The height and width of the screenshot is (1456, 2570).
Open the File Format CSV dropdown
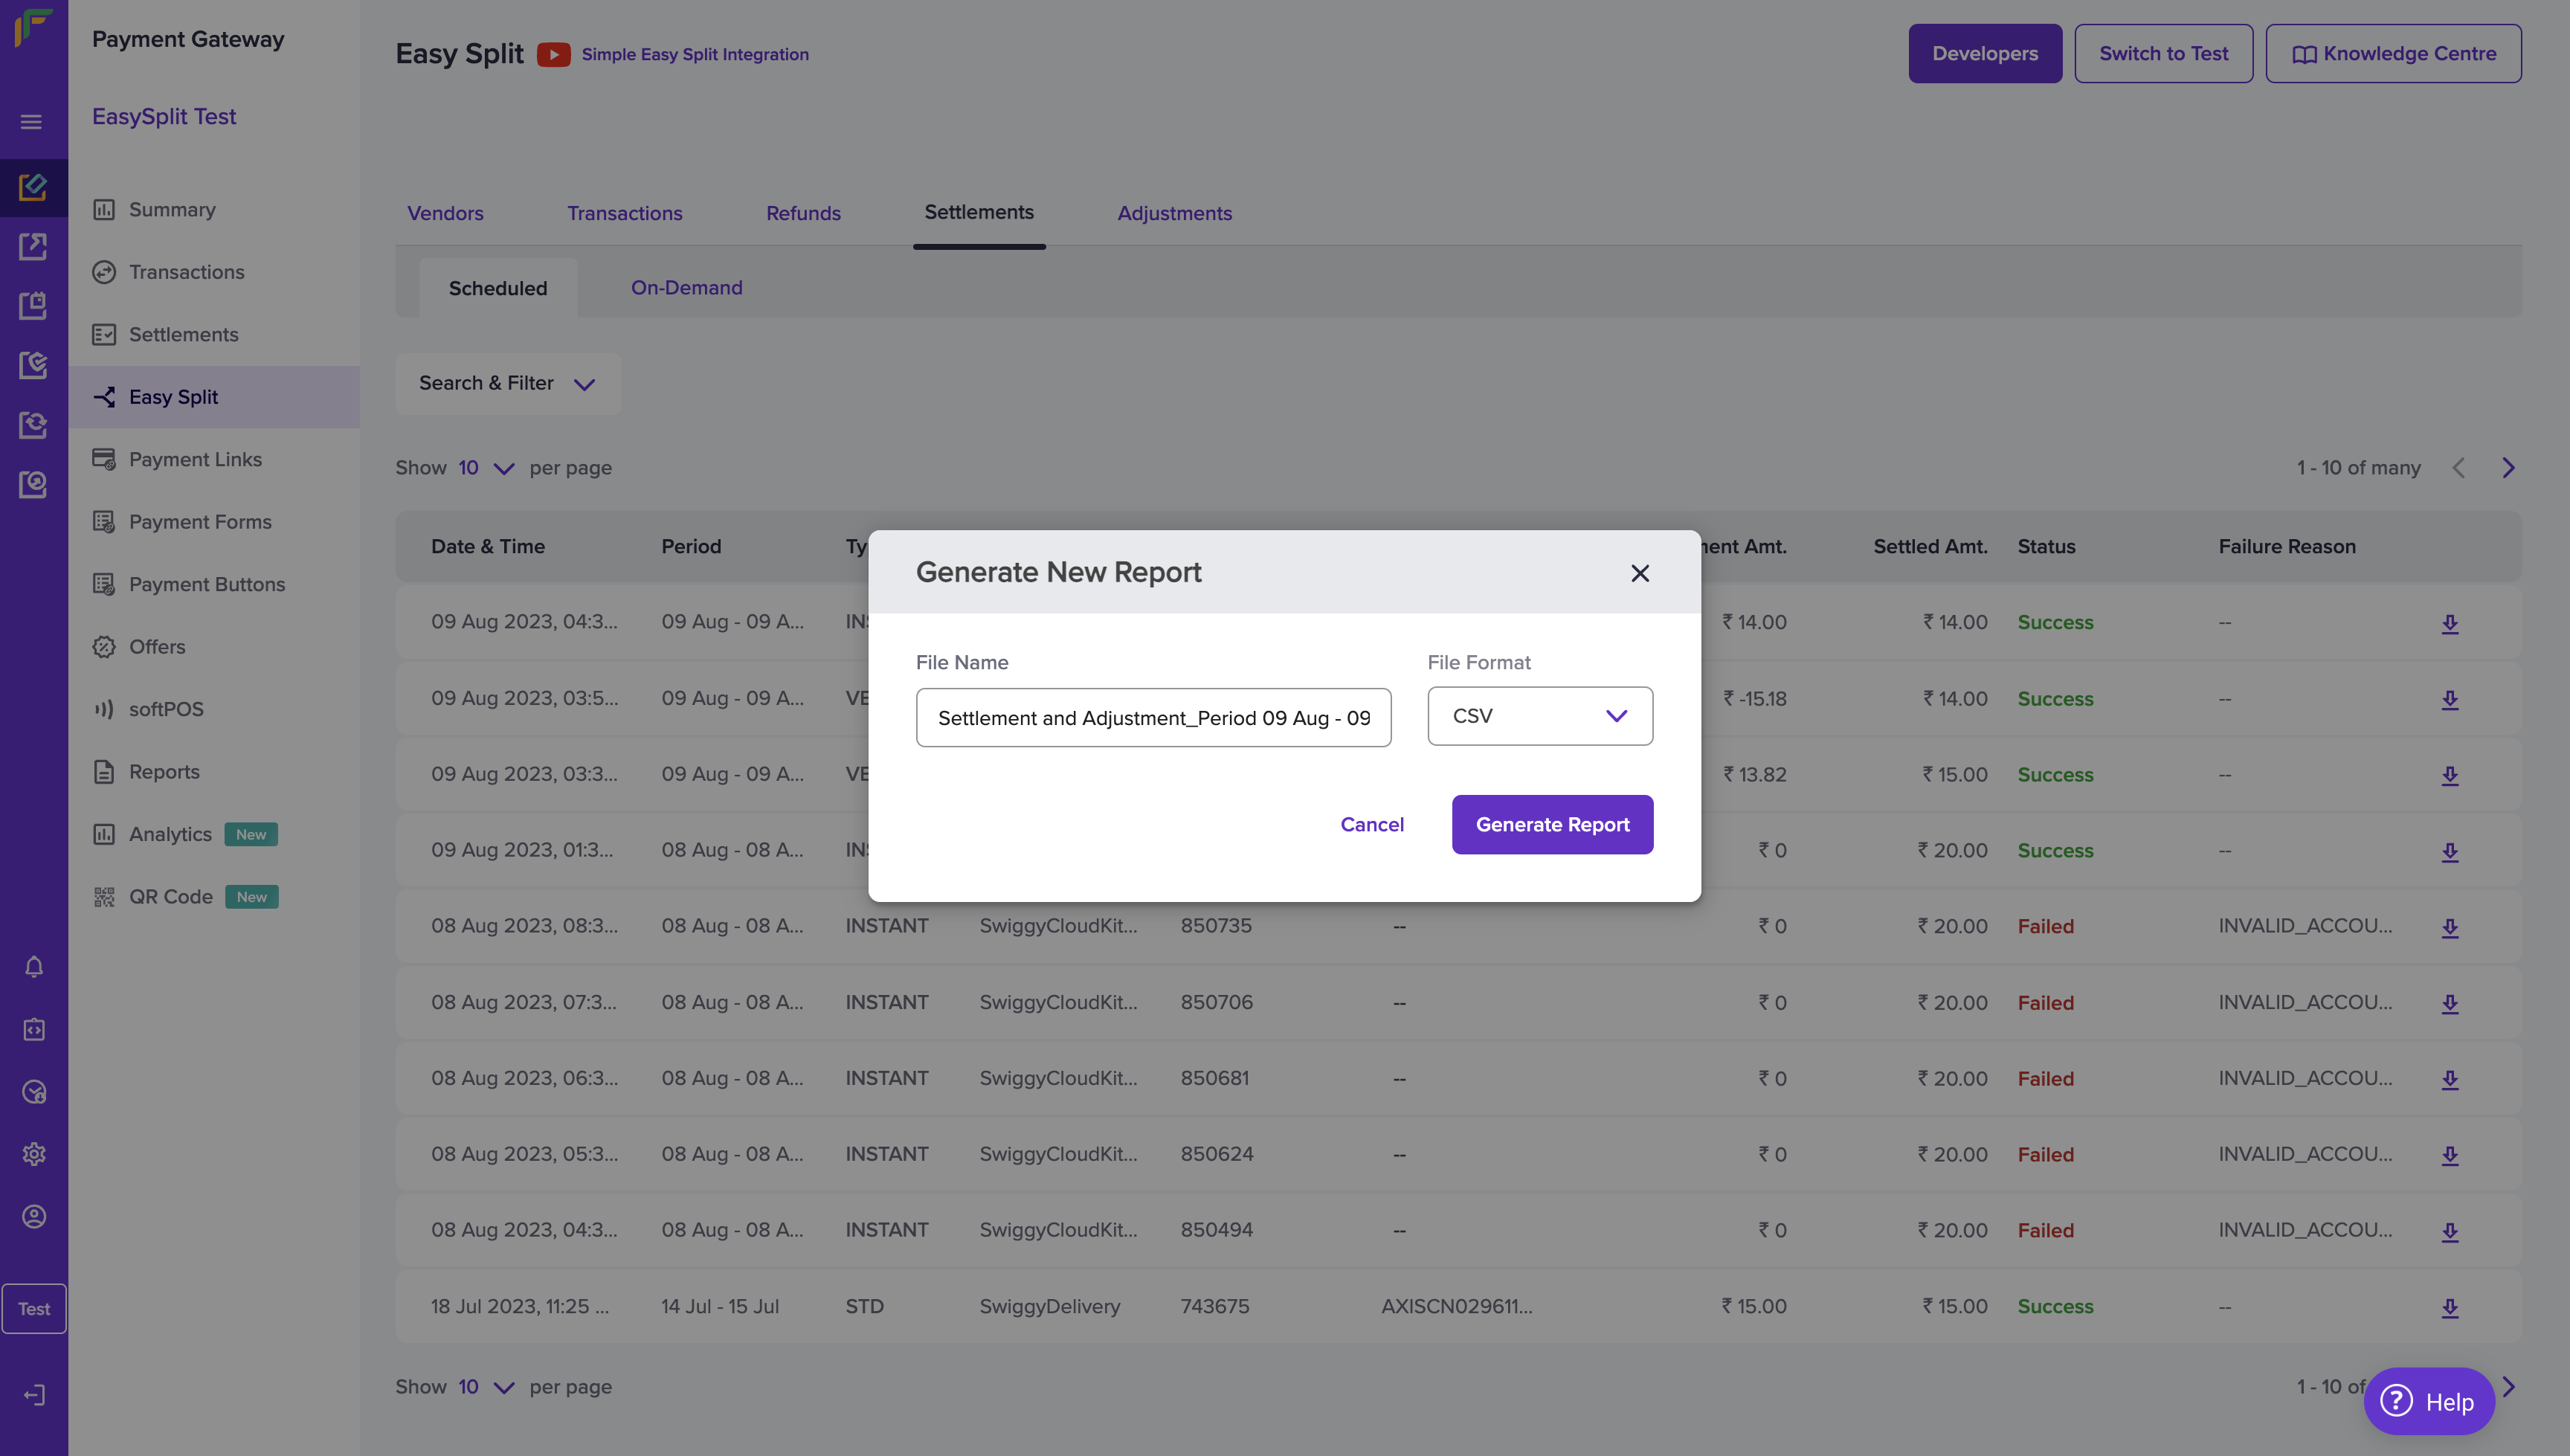1539,716
